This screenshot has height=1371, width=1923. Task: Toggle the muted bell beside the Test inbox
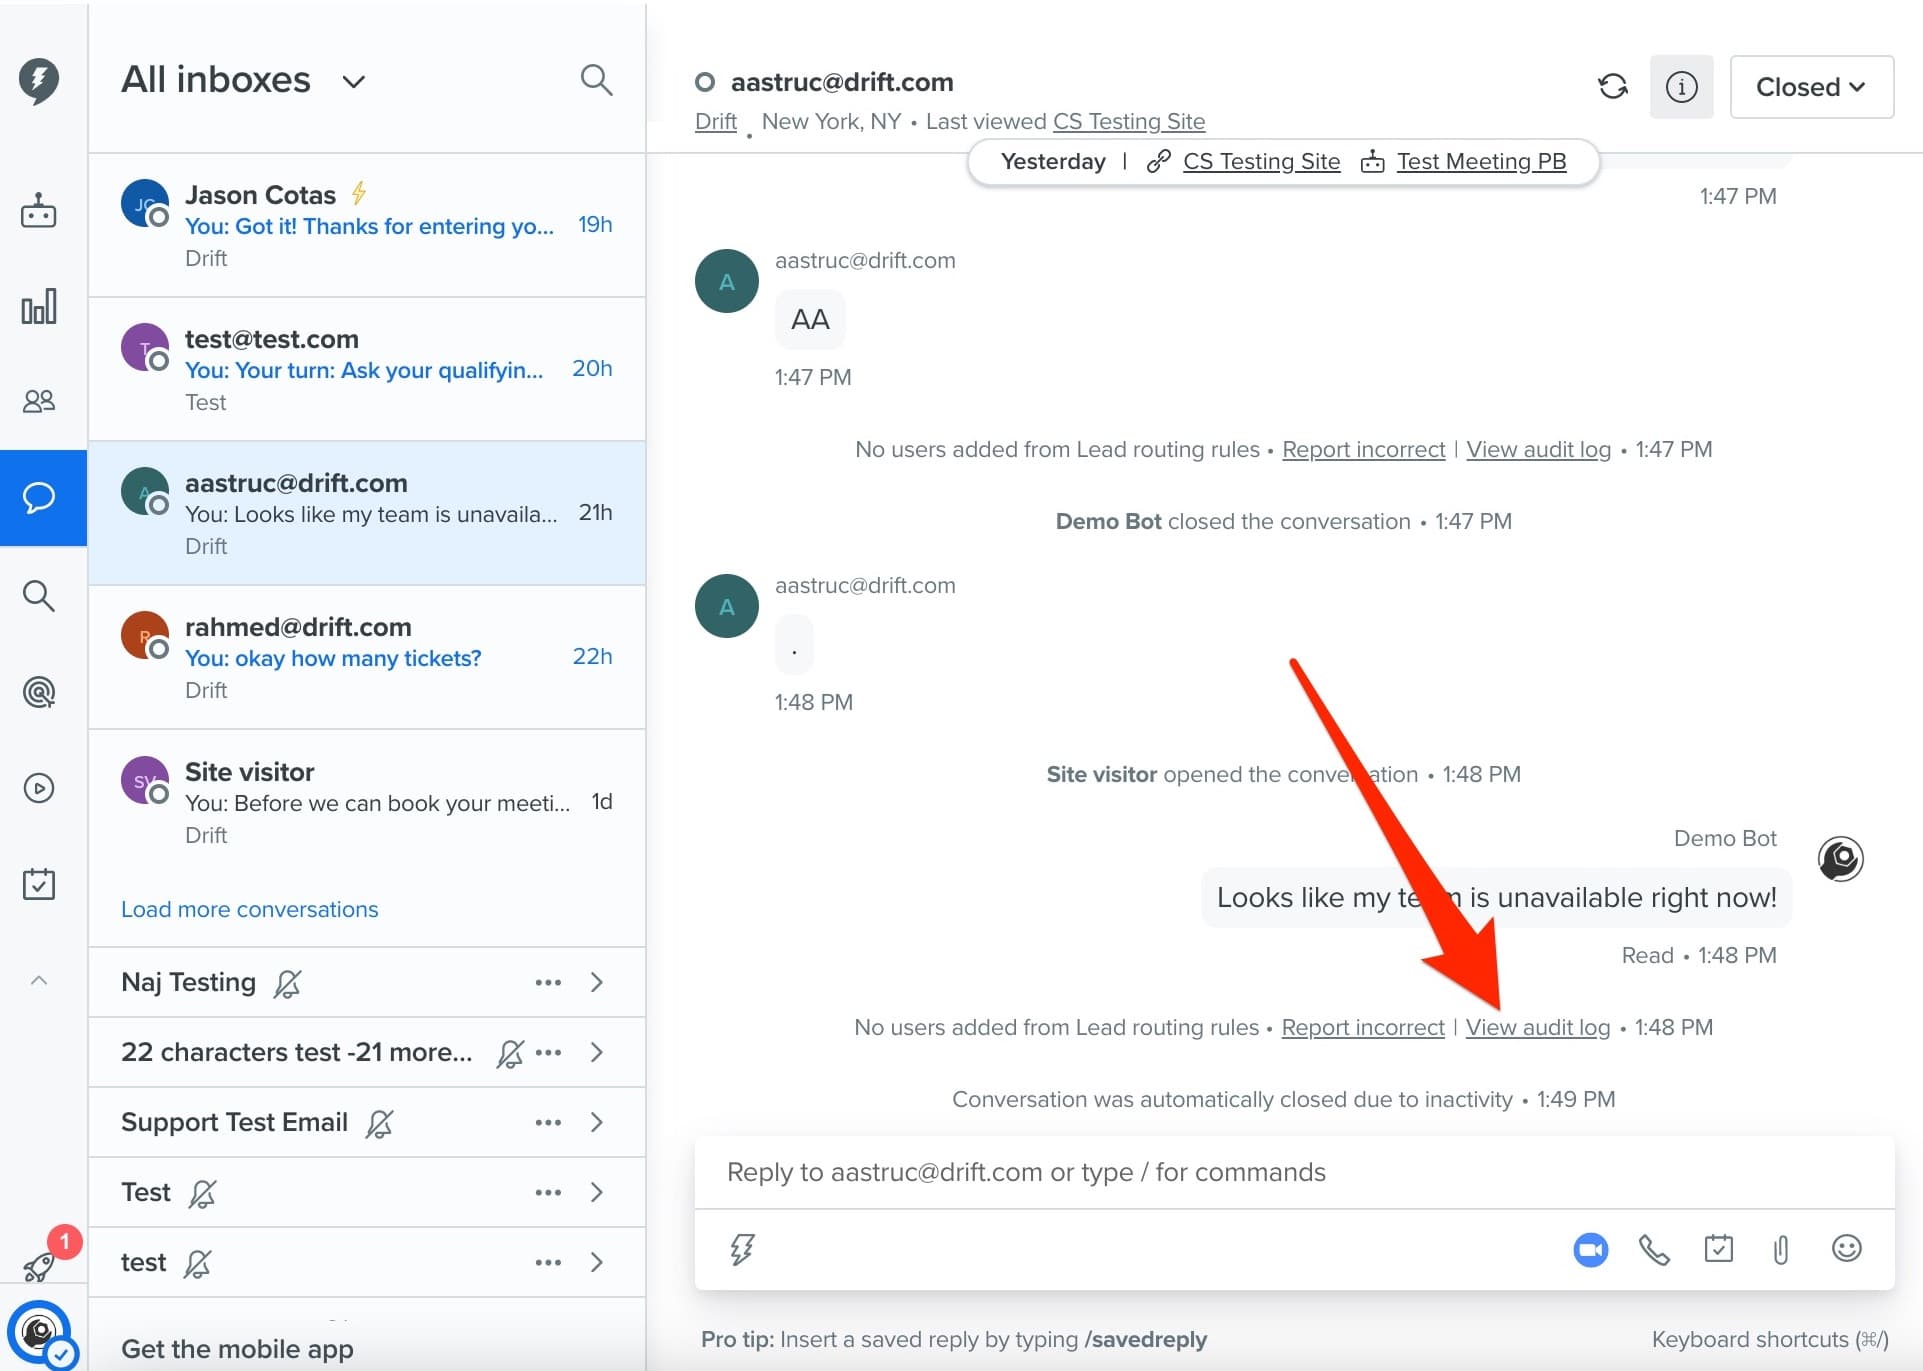tap(203, 1193)
